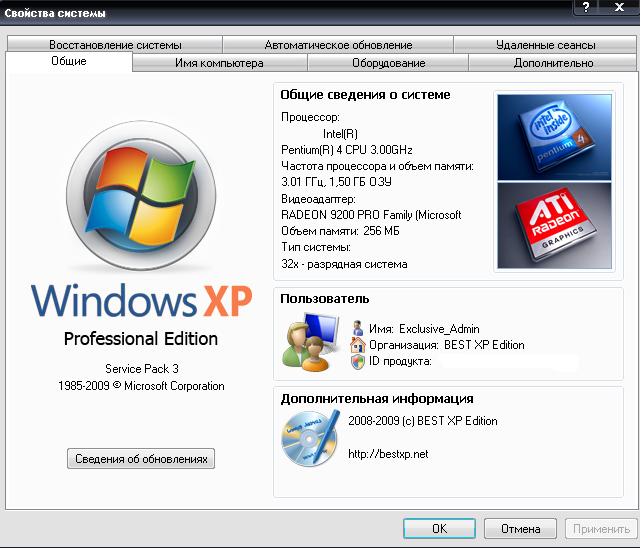The width and height of the screenshot is (641, 548).
Task: Go to the Удаленные сеансы tab
Action: tap(545, 45)
